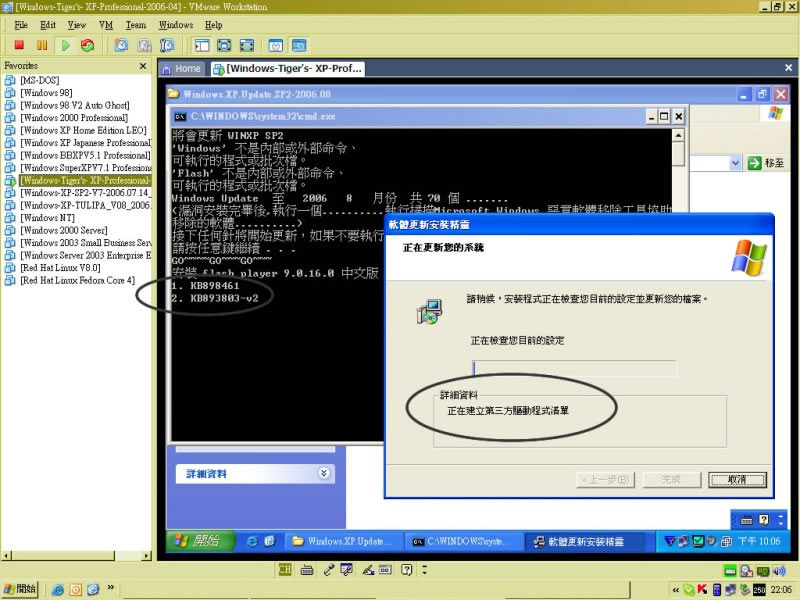Screen dimensions: 800x600
Task: Open the Snapshot Manager wrench-clock icon
Action: 167,45
